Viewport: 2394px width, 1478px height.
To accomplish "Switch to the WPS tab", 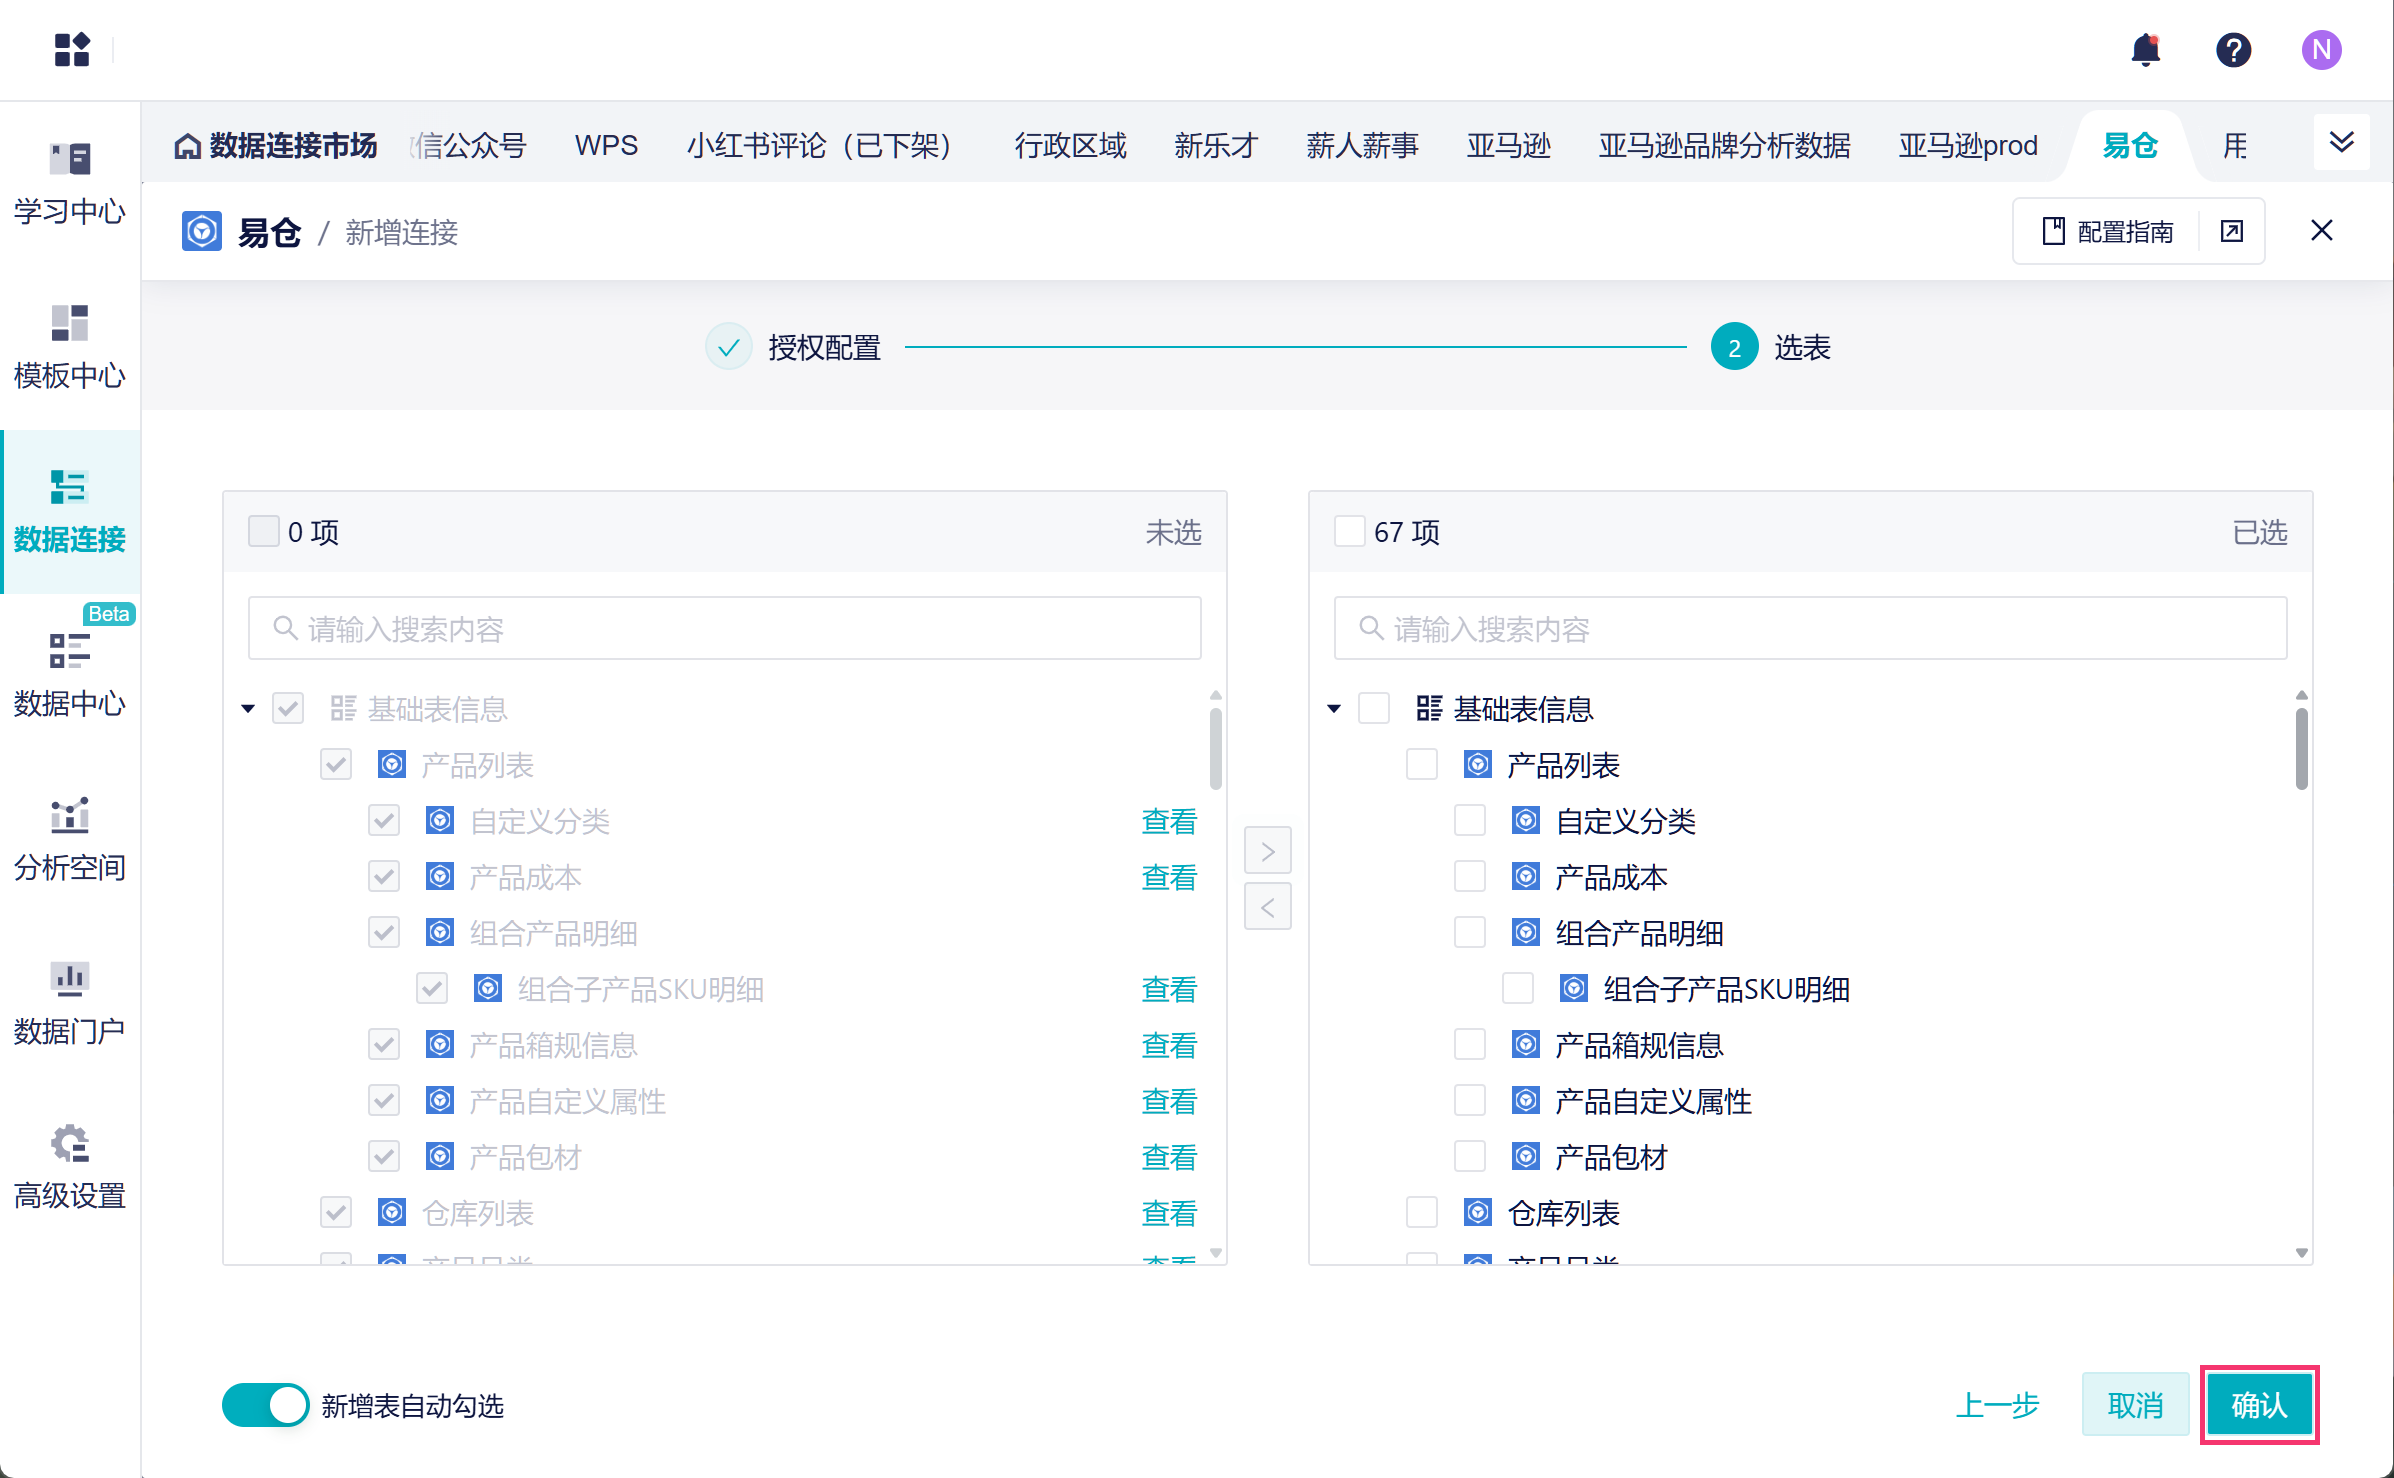I will [x=606, y=146].
